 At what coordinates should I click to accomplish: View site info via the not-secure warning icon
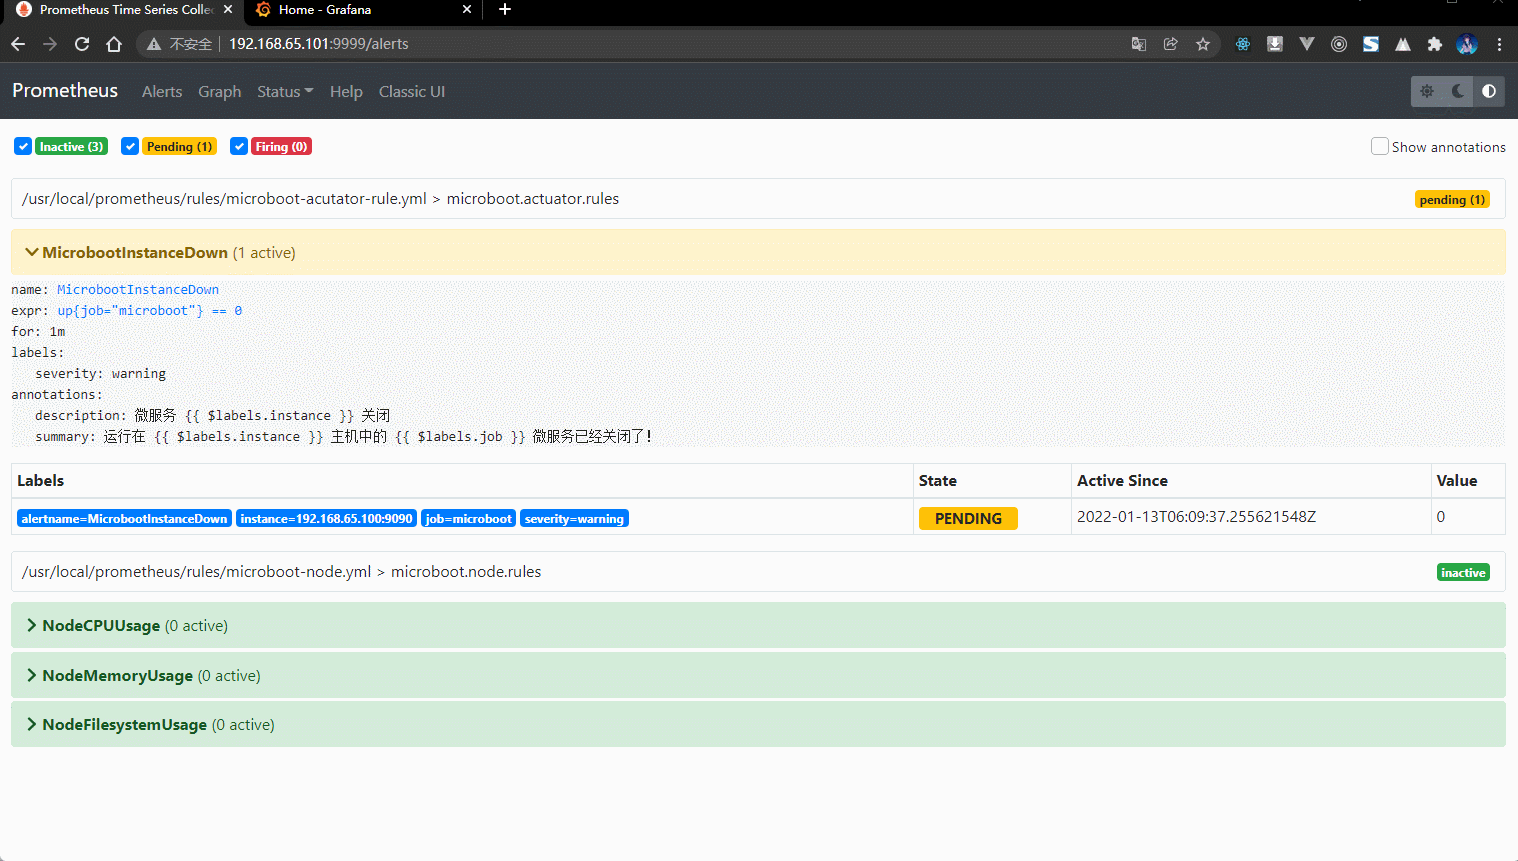click(154, 44)
